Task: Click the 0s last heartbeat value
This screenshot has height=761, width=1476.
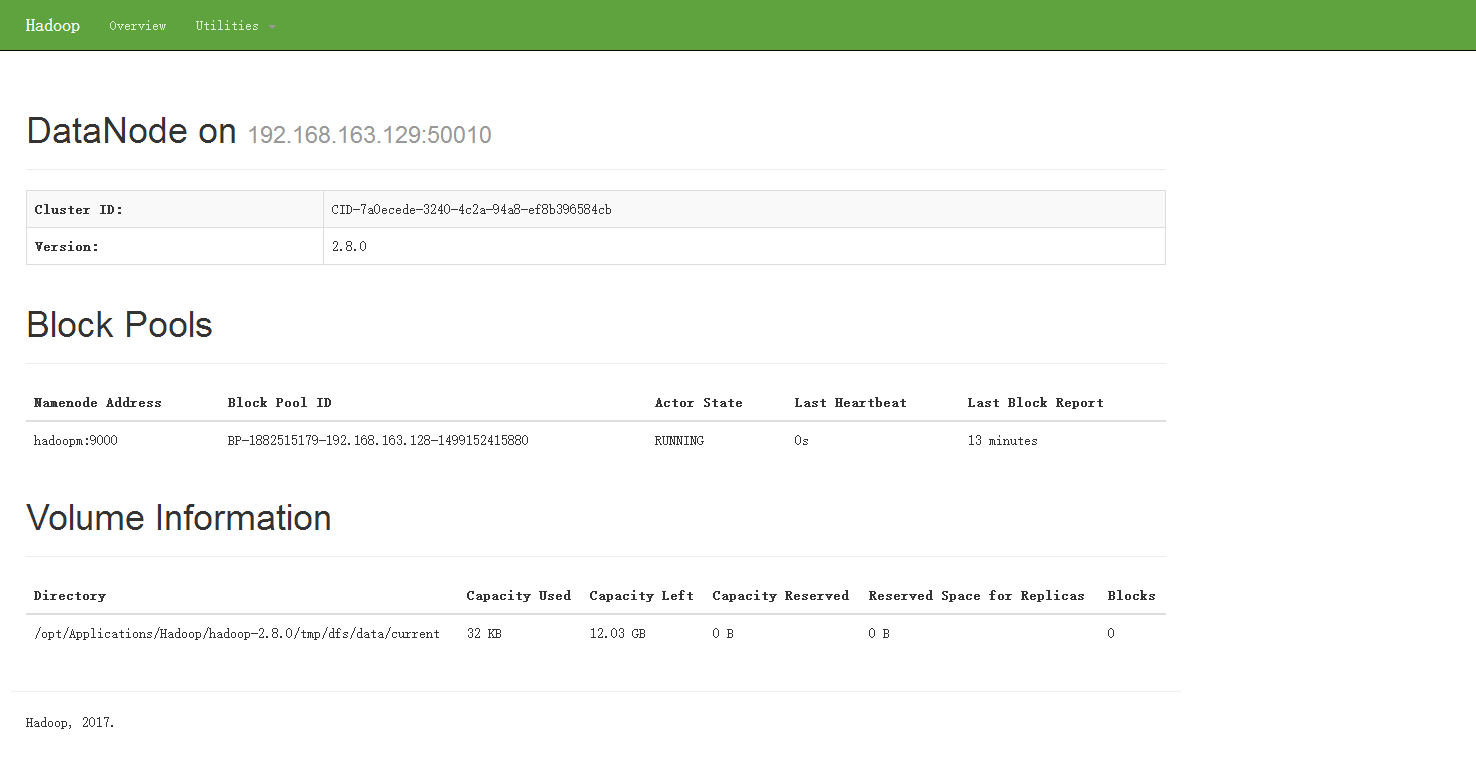Action: point(802,441)
